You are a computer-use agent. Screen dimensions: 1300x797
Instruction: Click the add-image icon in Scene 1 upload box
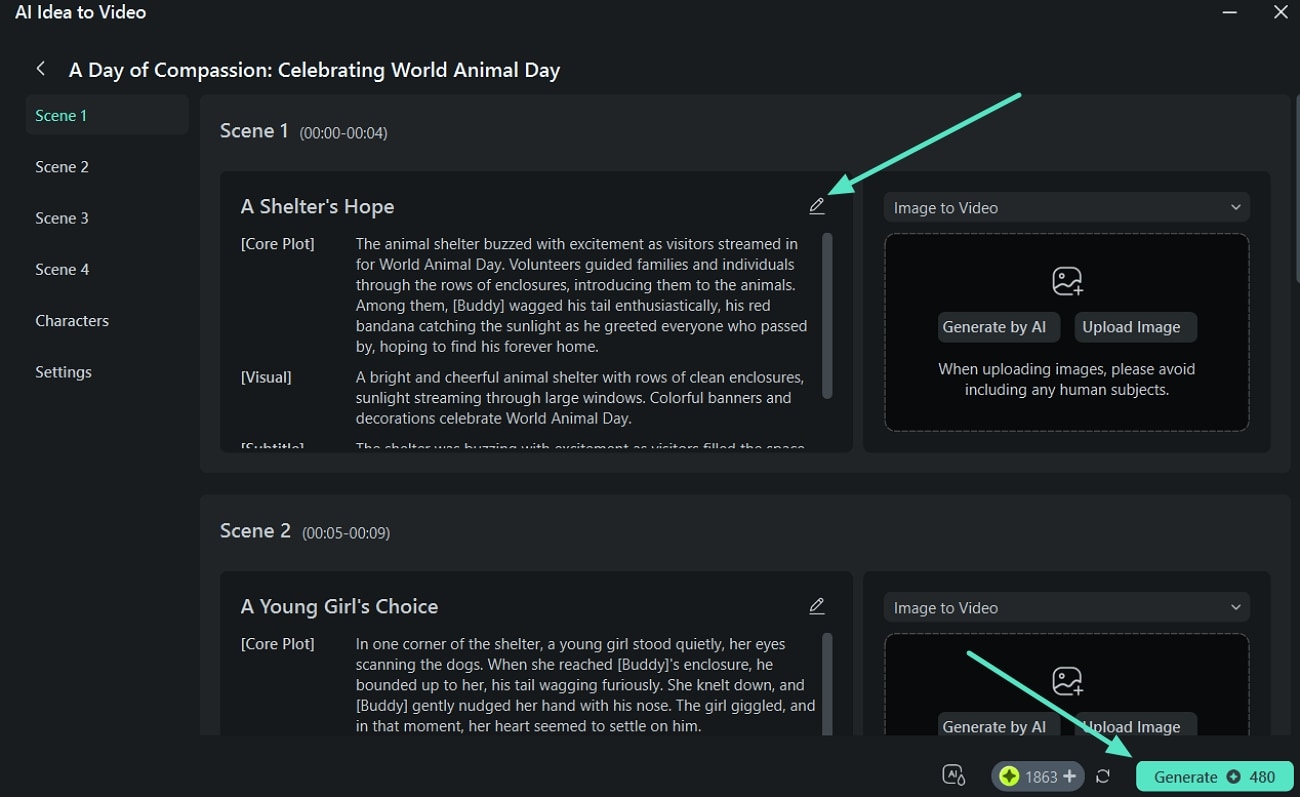click(x=1067, y=281)
